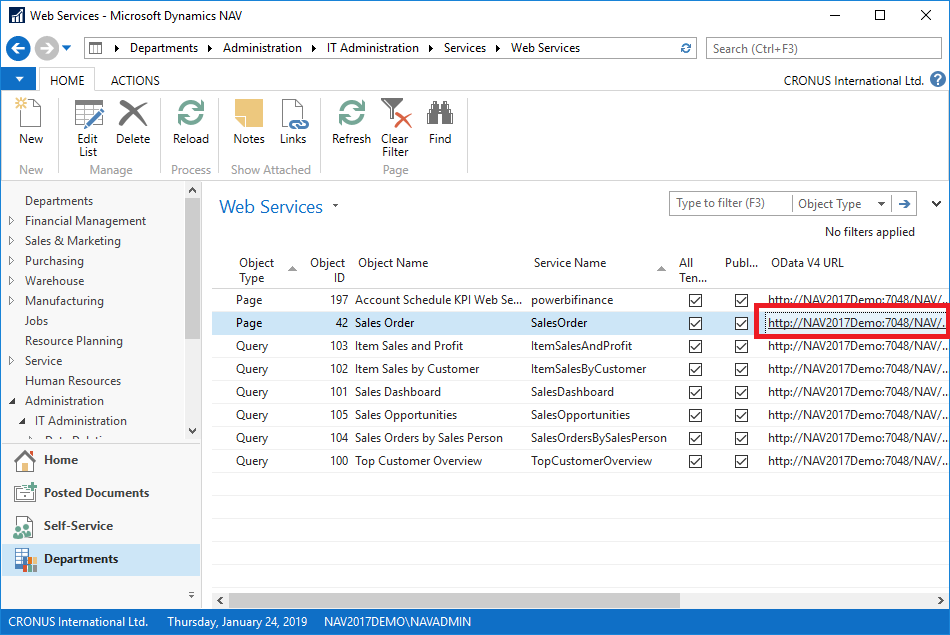Click Administration in the breadcrumb path
Image resolution: width=950 pixels, height=635 pixels.
pyautogui.click(x=262, y=48)
